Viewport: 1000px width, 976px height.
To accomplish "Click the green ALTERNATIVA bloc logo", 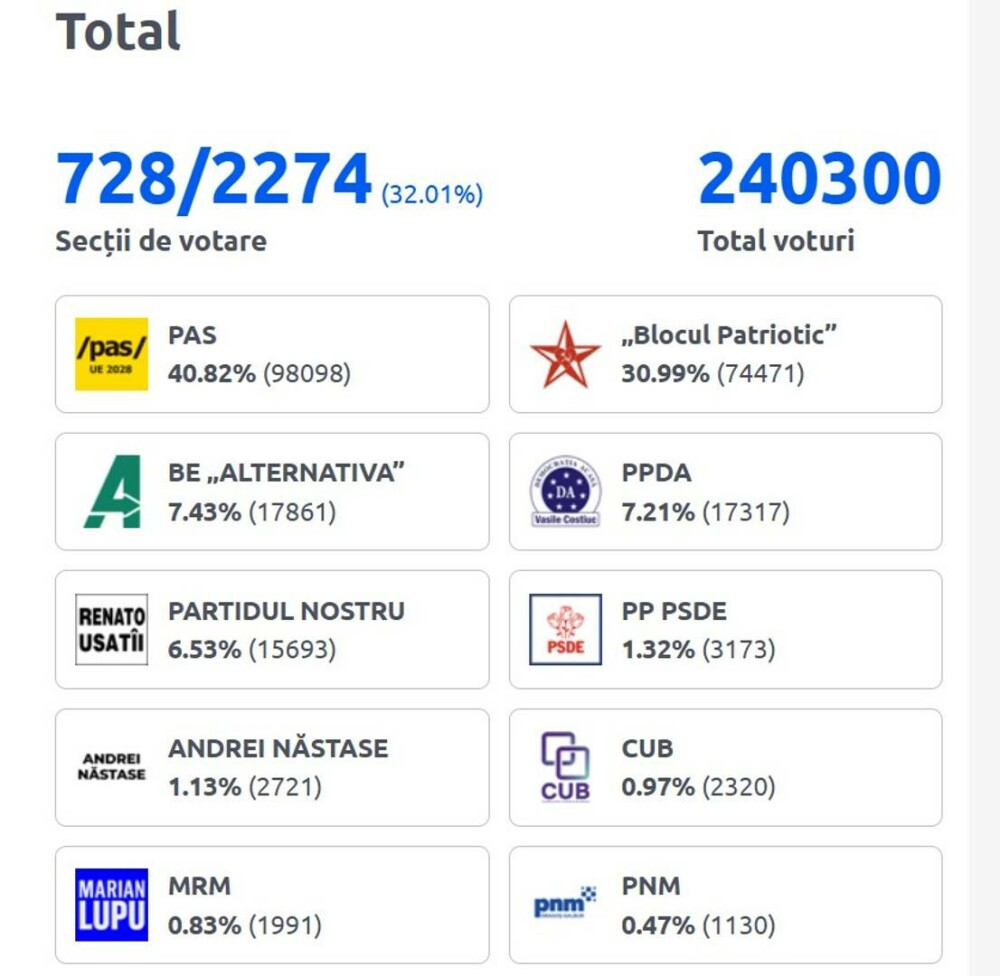I will (x=111, y=491).
